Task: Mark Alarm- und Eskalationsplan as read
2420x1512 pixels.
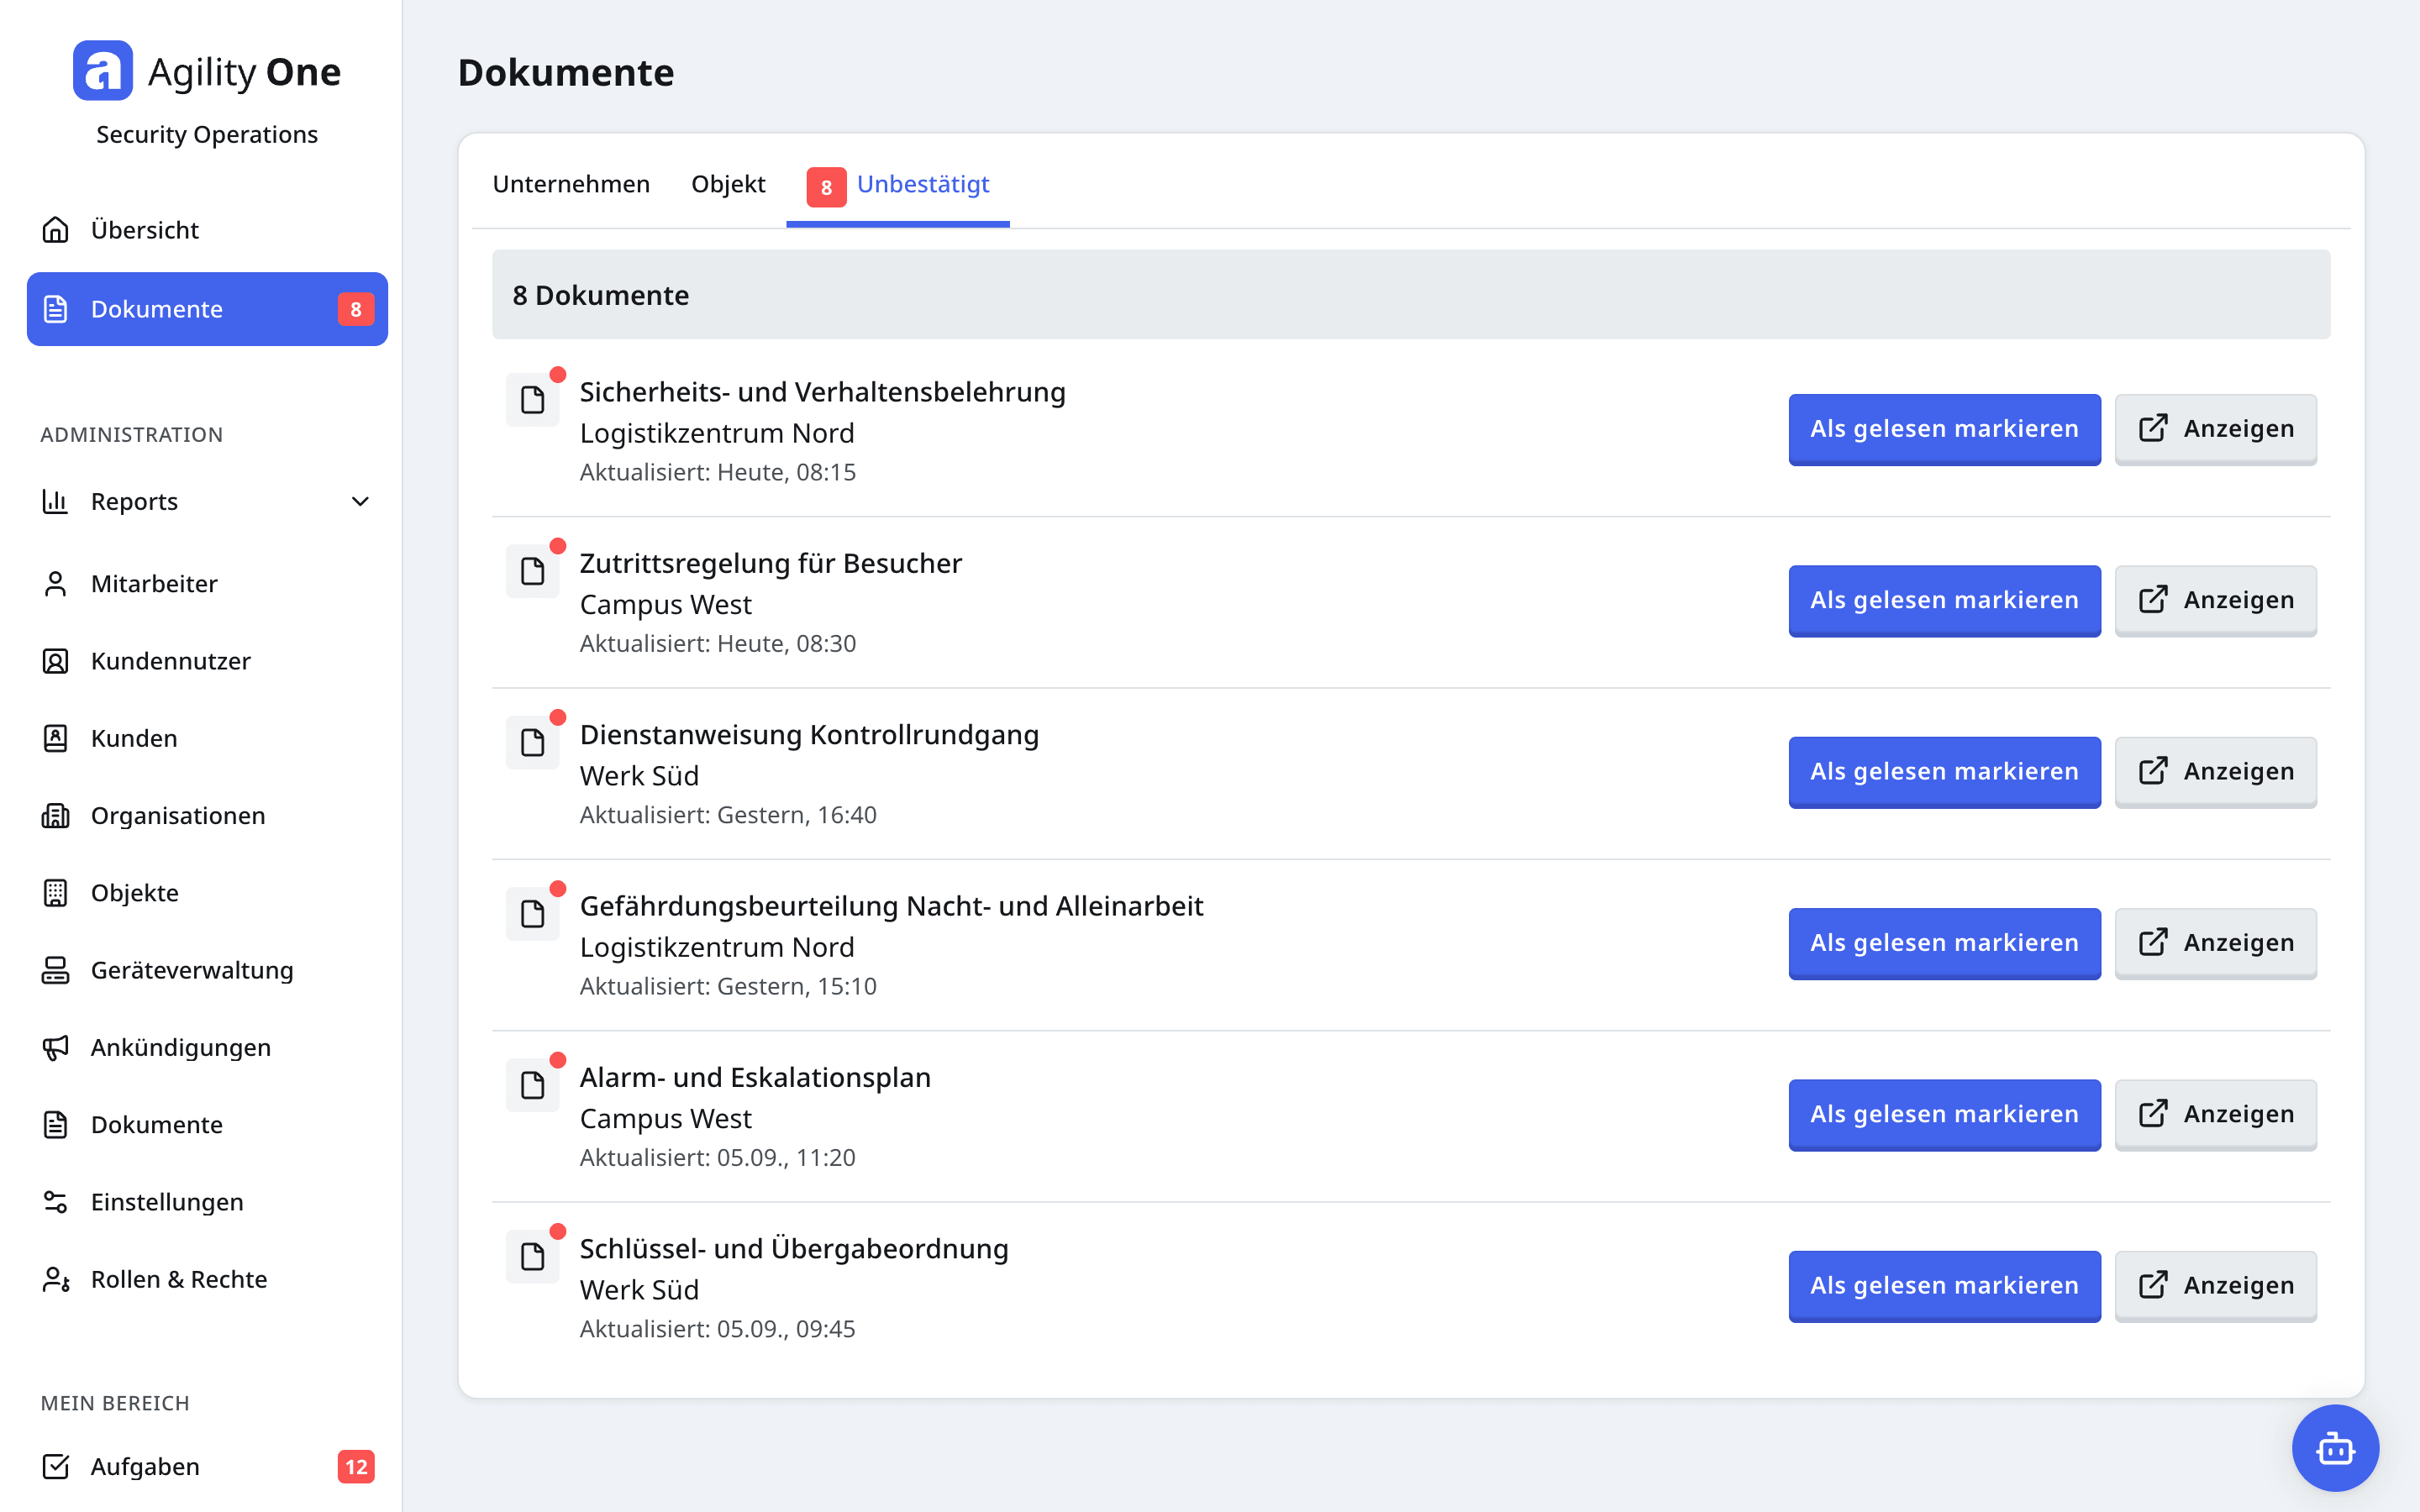Action: [x=1944, y=1114]
